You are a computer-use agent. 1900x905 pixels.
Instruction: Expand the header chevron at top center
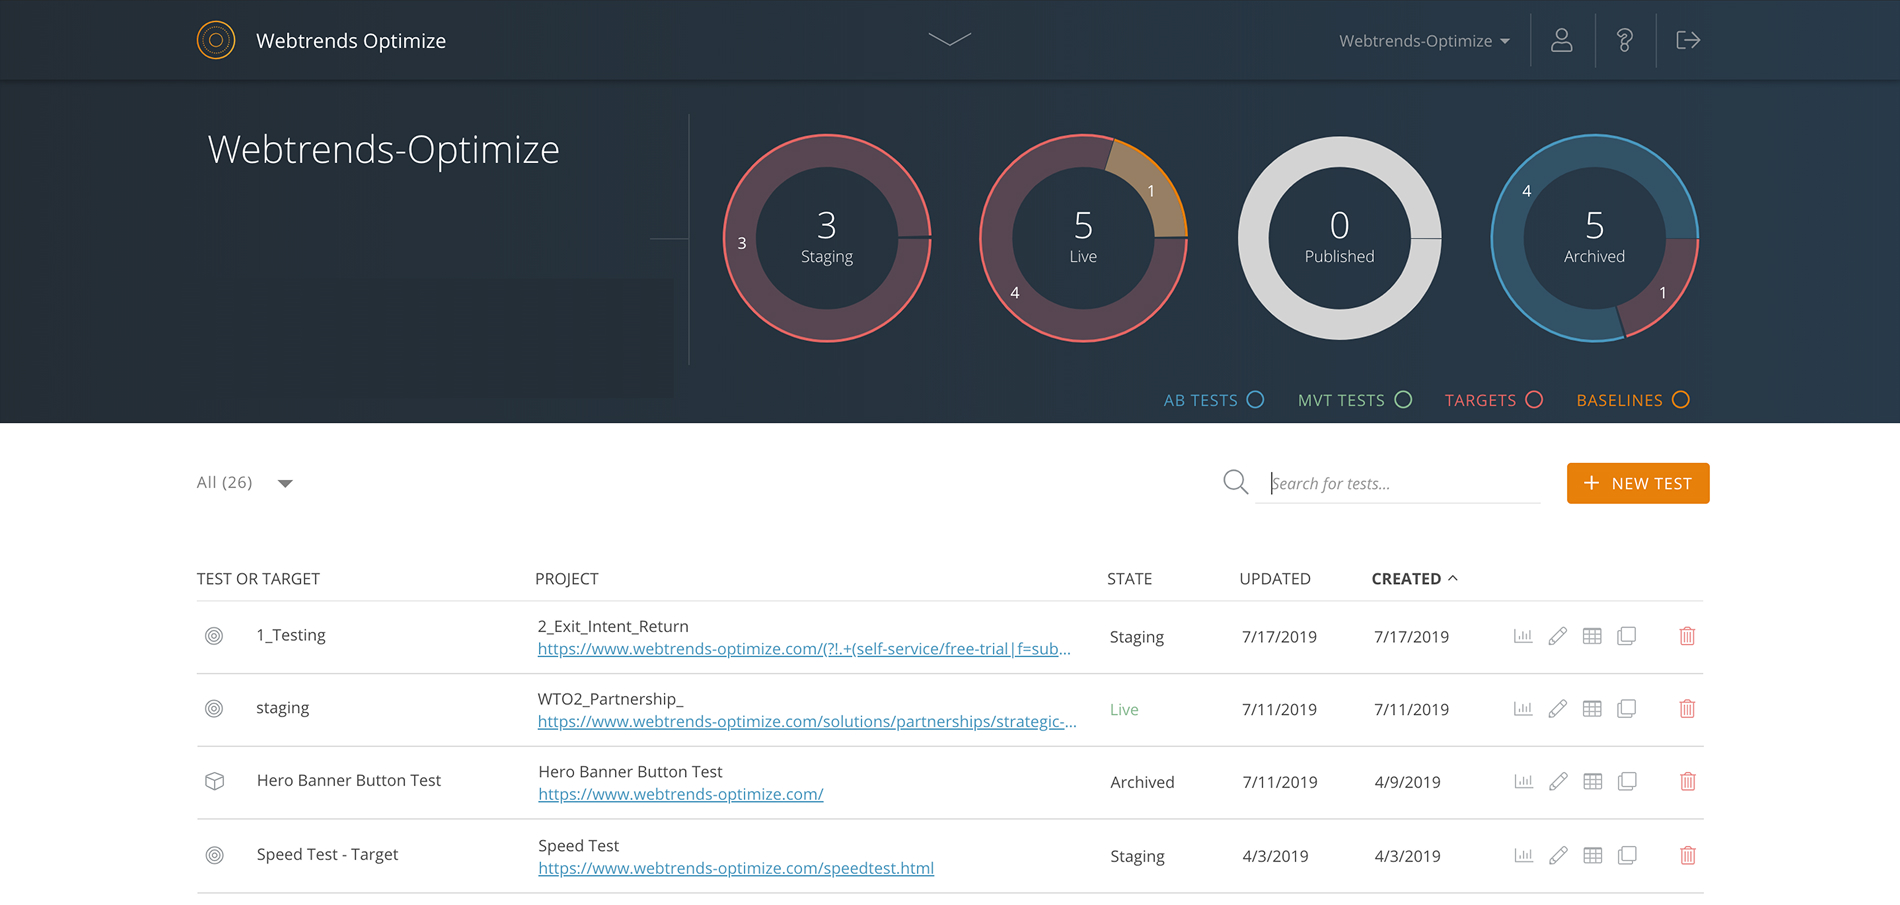coord(949,40)
